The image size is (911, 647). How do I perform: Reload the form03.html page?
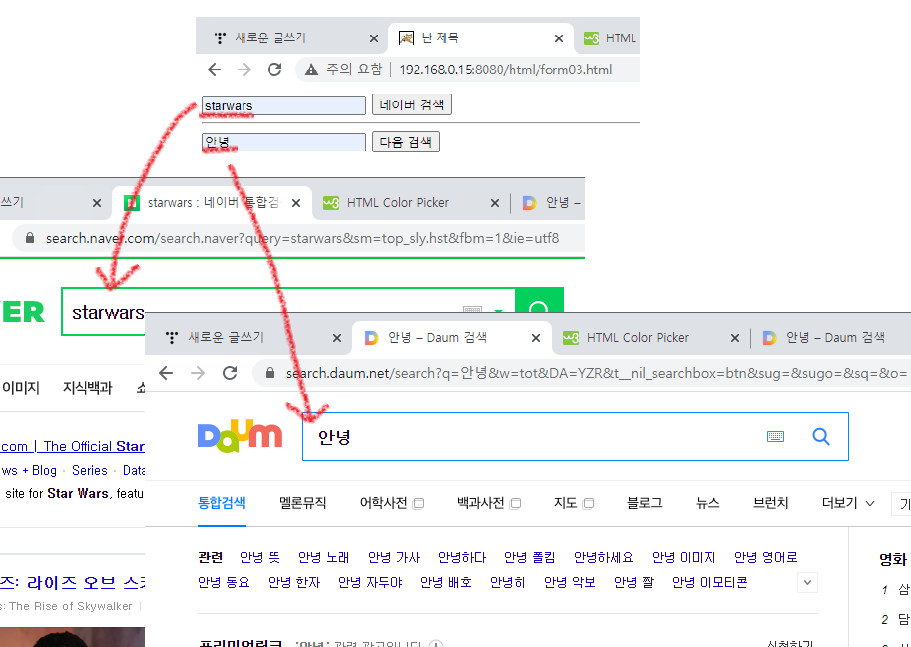pyautogui.click(x=274, y=70)
